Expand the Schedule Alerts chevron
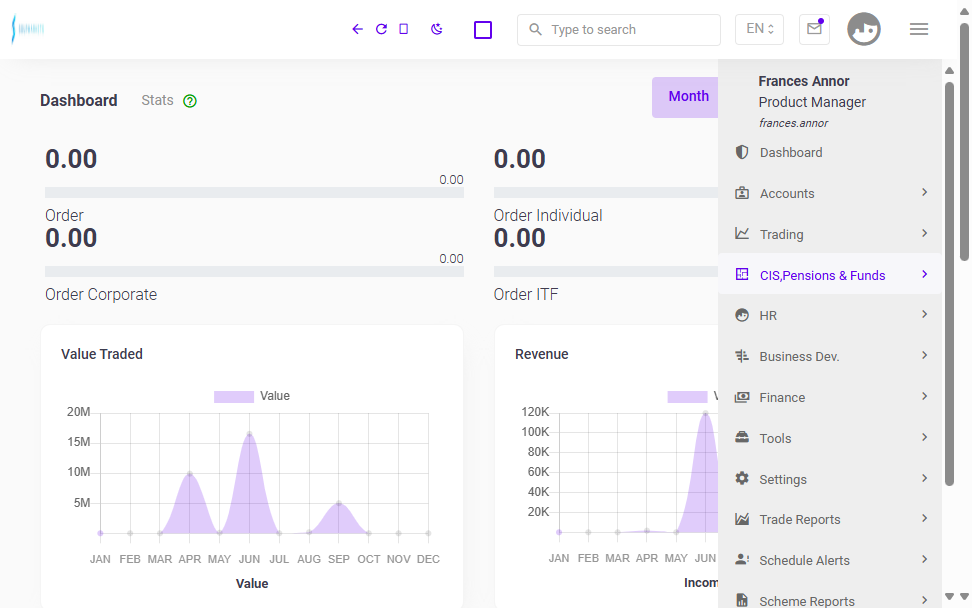Screen dimensions: 972x608 [x=924, y=559]
